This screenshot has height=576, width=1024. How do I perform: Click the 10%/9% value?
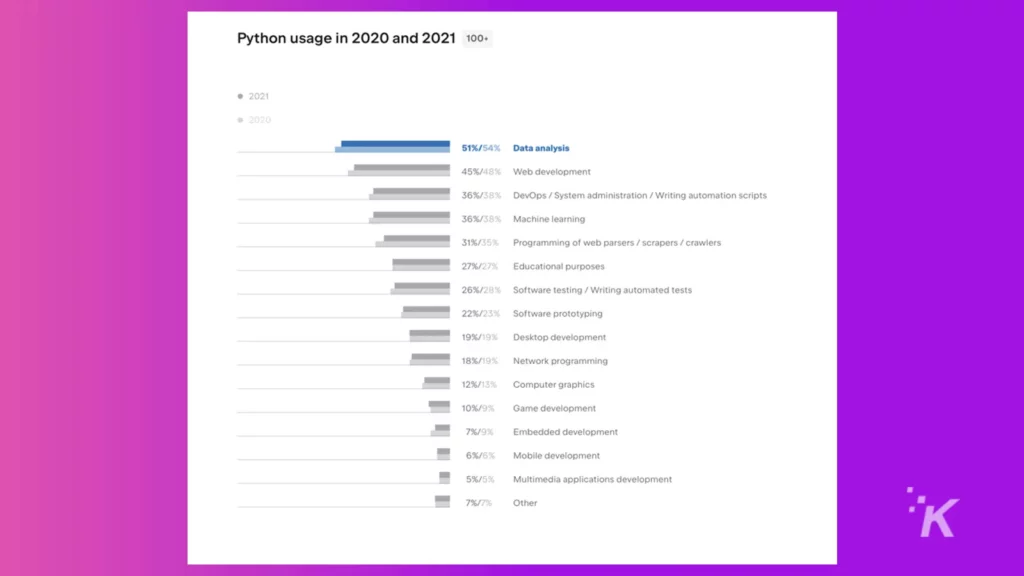(478, 408)
